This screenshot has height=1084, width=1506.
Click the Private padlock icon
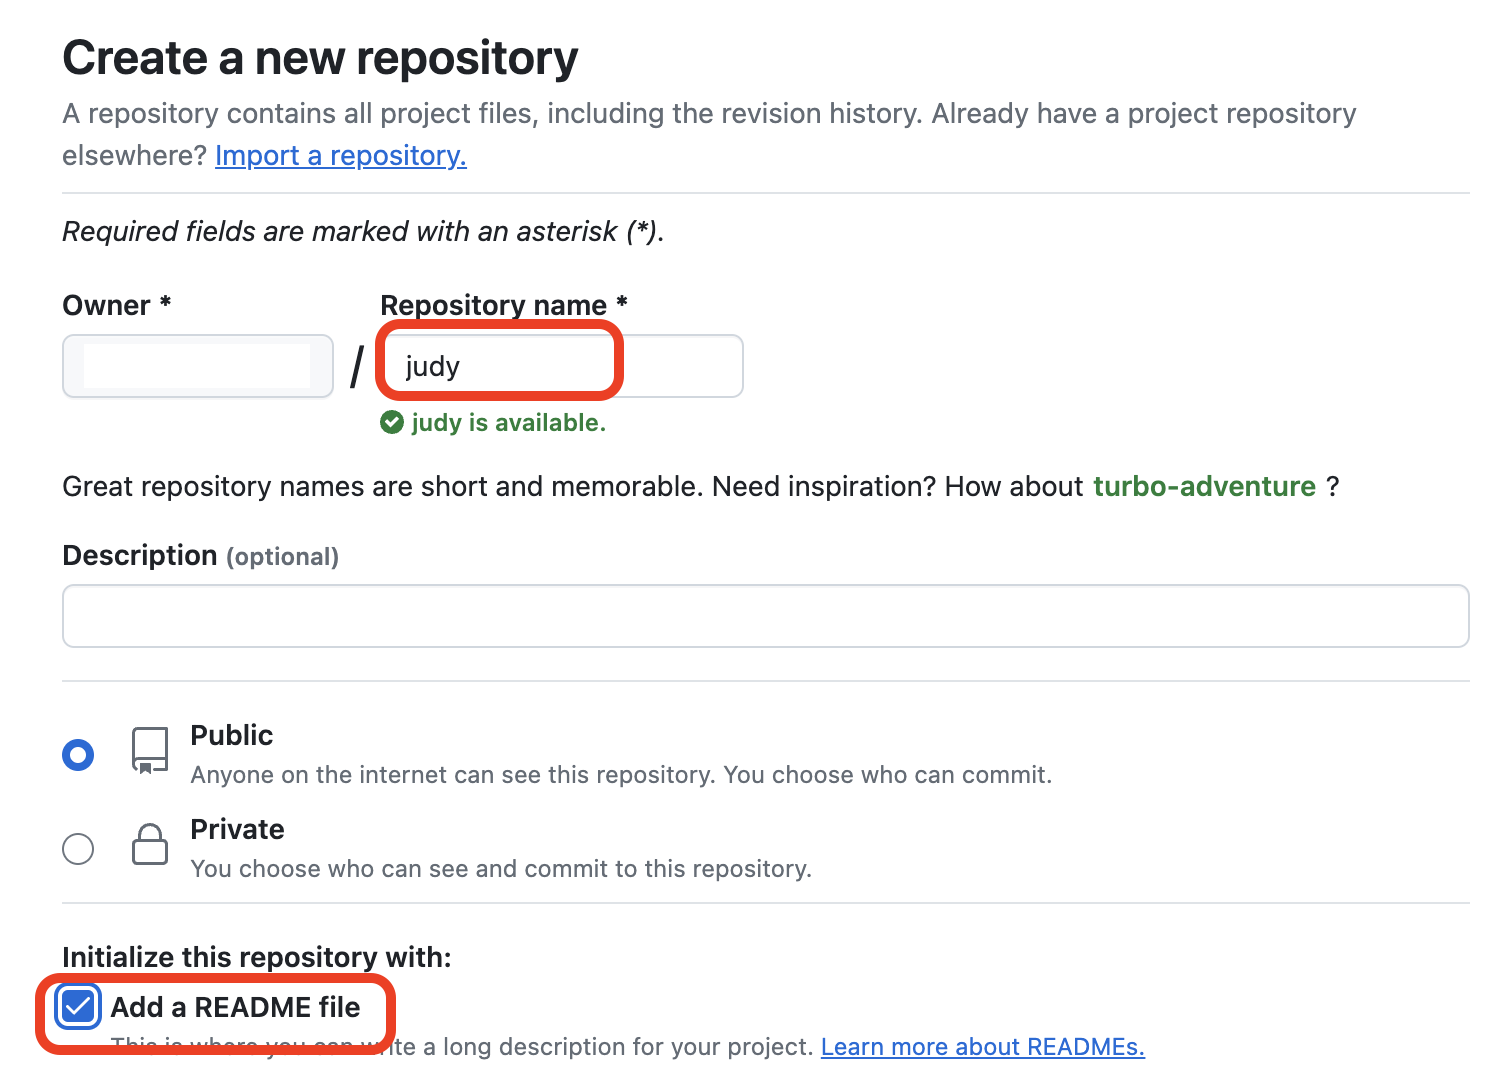150,845
